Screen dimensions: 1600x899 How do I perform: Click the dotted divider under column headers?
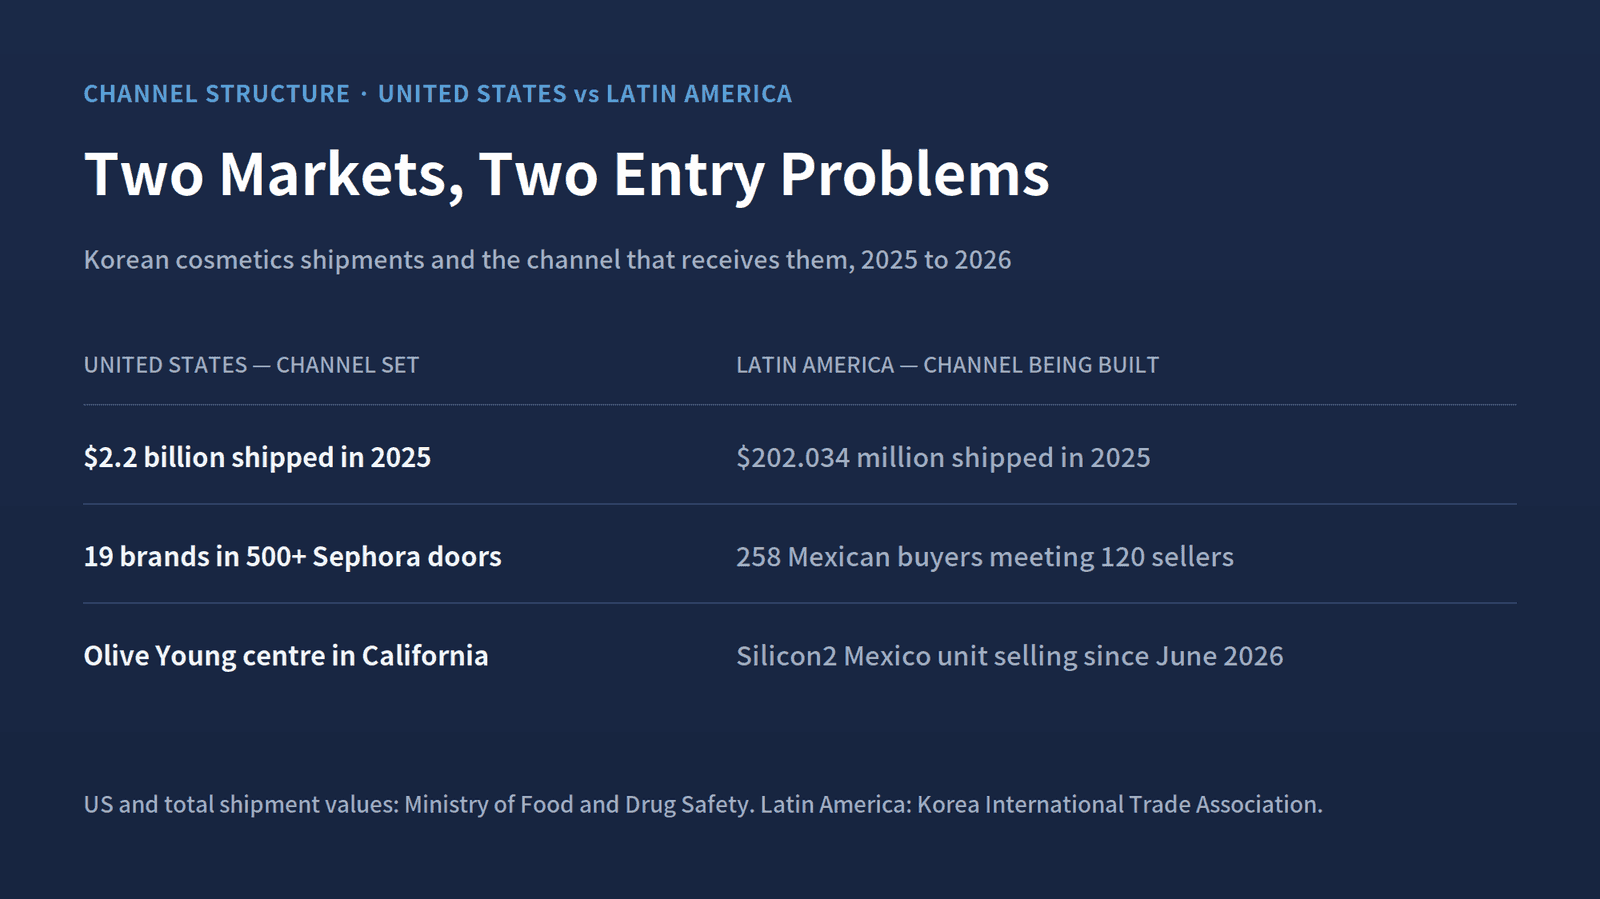pos(800,405)
